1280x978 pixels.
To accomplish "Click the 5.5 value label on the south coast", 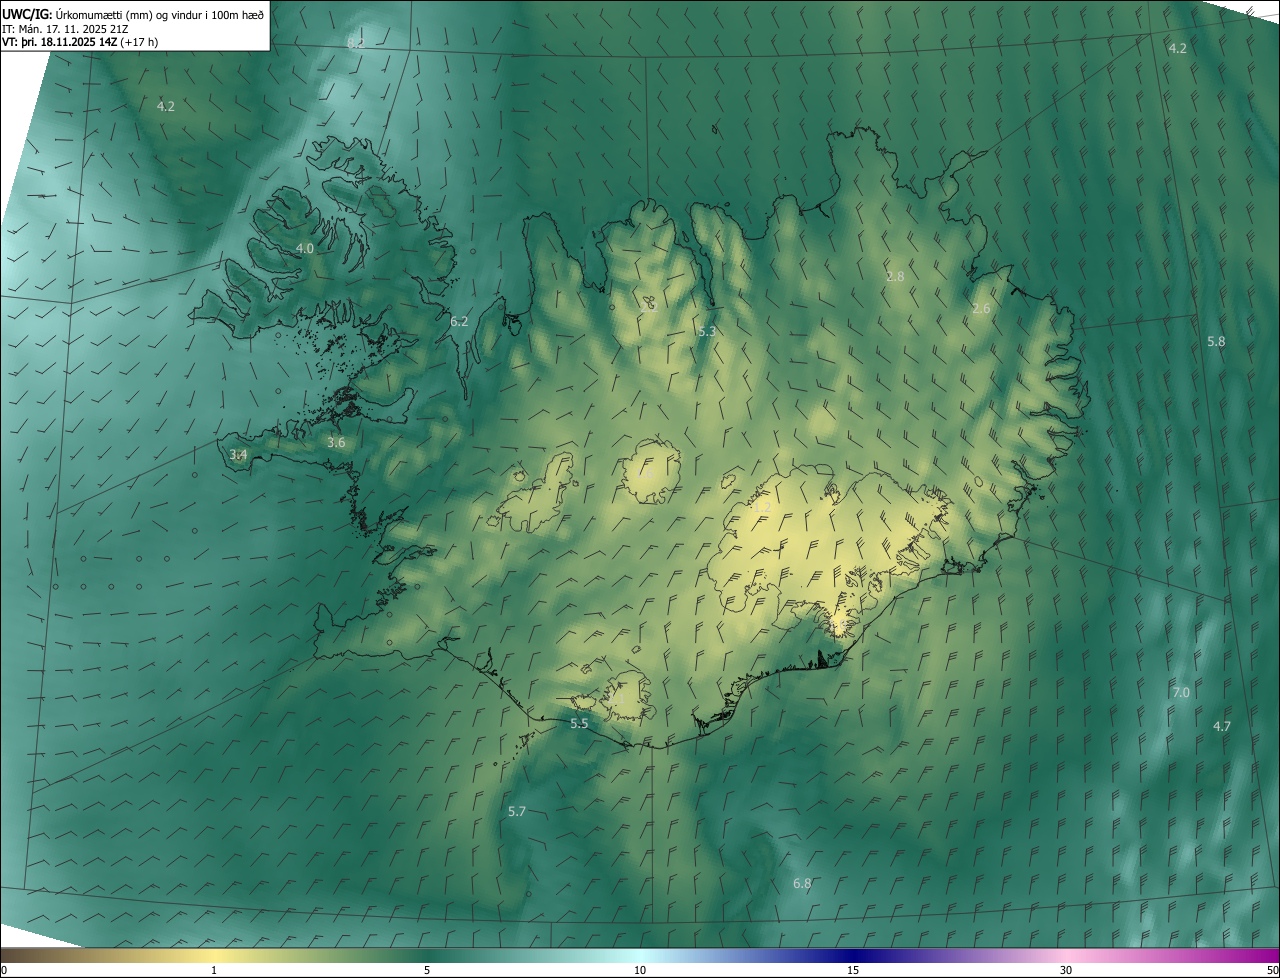I will [579, 723].
